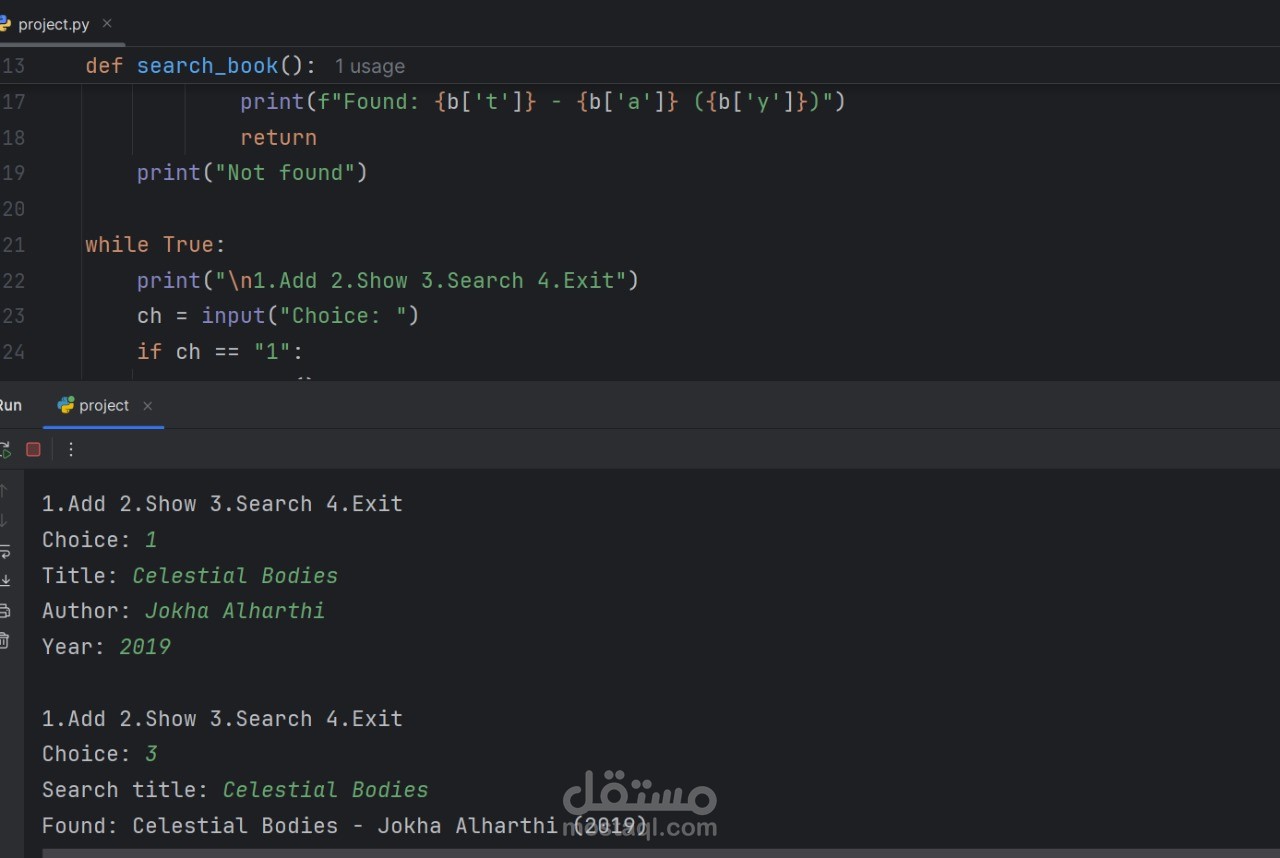1280x858 pixels.
Task: Click menu output line just above 'Choice: 3'
Action: click(222, 719)
